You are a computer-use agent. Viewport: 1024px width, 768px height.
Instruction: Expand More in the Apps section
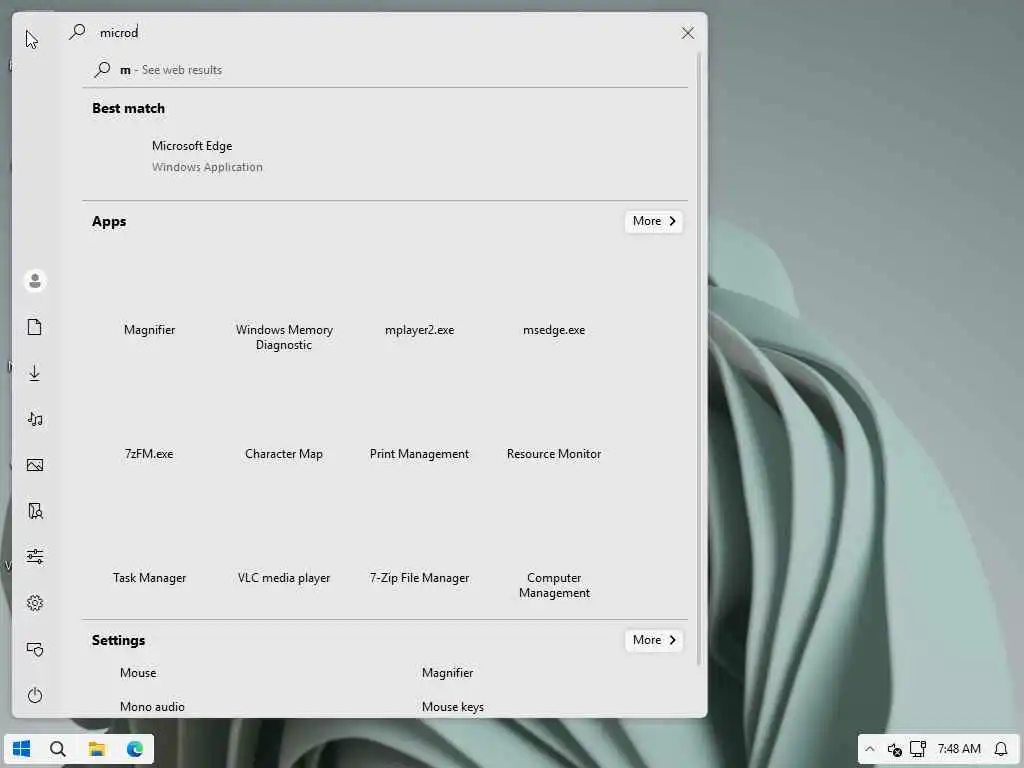coord(654,221)
